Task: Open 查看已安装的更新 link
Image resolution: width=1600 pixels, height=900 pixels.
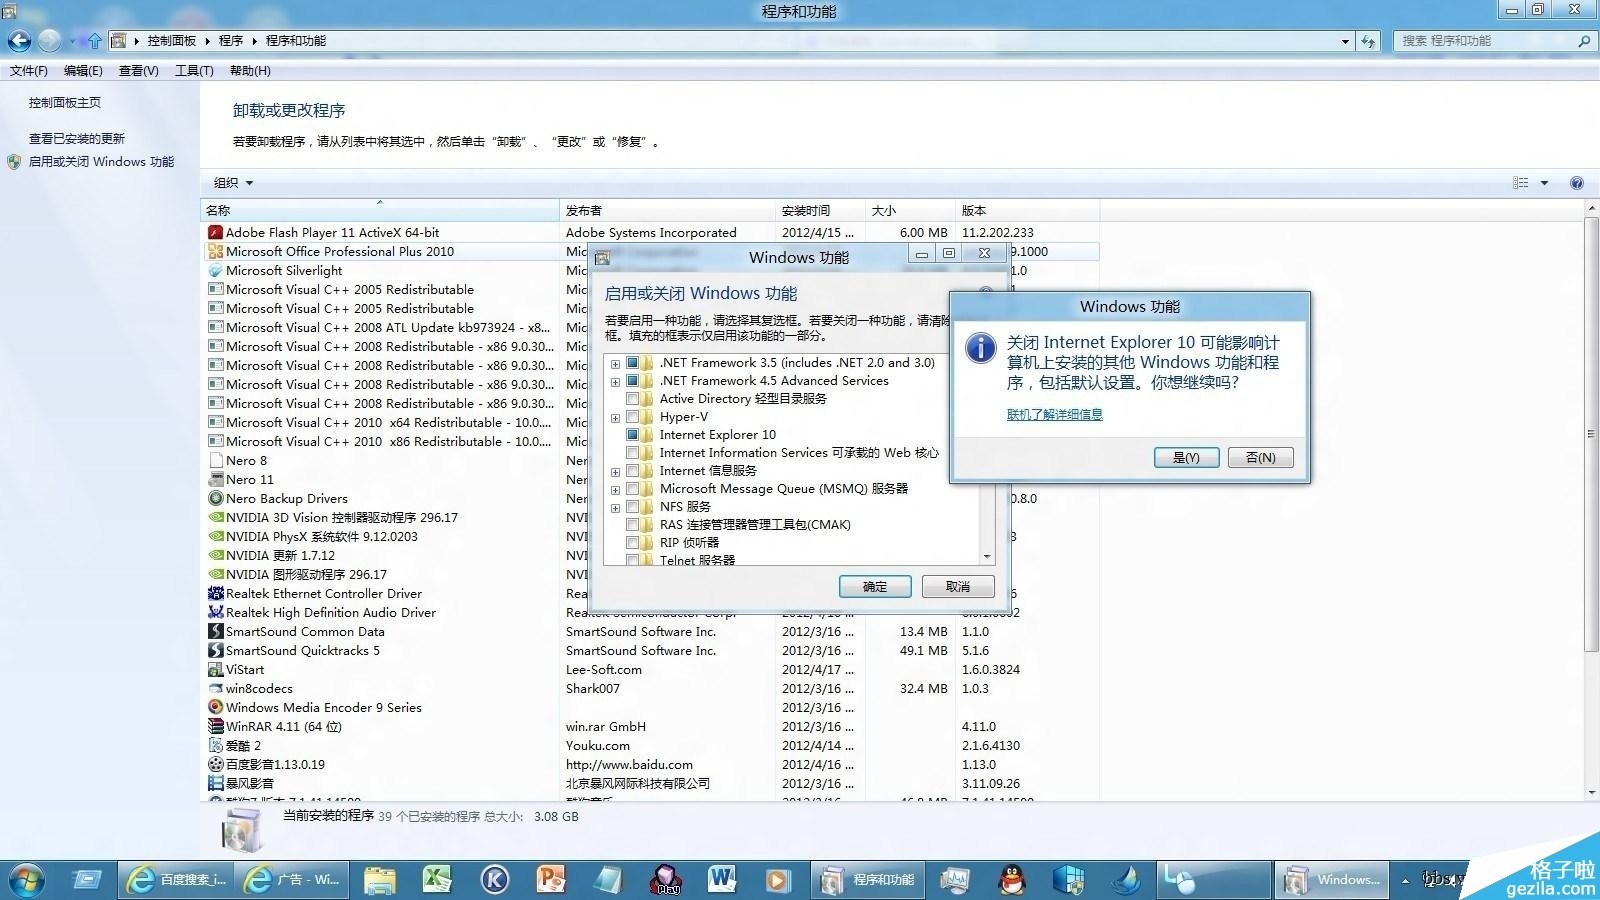Action: 77,139
